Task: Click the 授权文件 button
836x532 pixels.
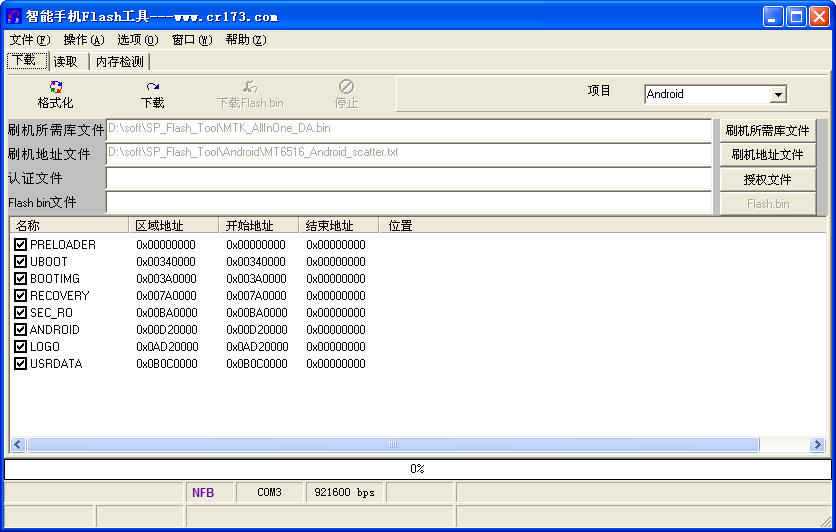Action: [767, 180]
